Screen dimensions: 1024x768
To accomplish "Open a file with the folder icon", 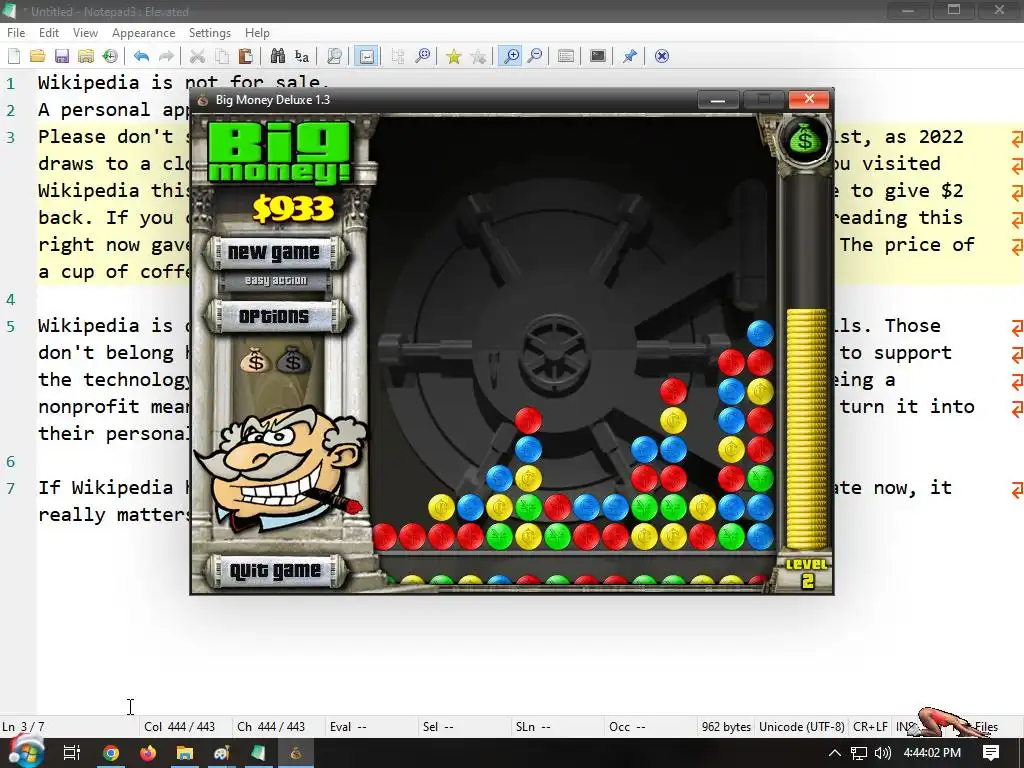I will pos(38,56).
